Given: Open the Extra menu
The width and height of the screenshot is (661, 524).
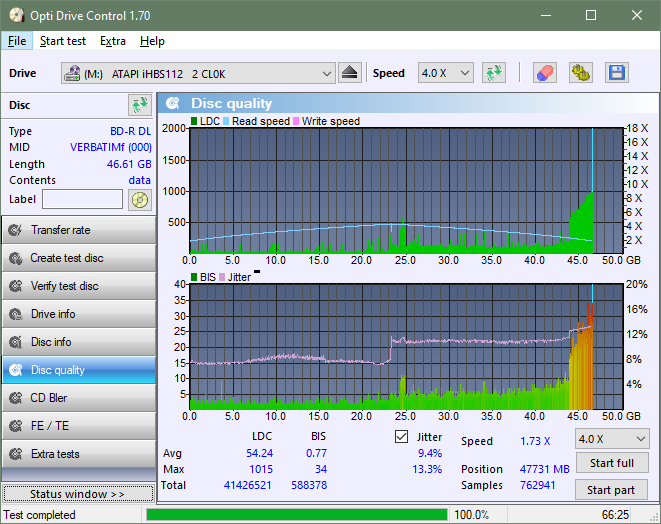Looking at the screenshot, I should (113, 41).
